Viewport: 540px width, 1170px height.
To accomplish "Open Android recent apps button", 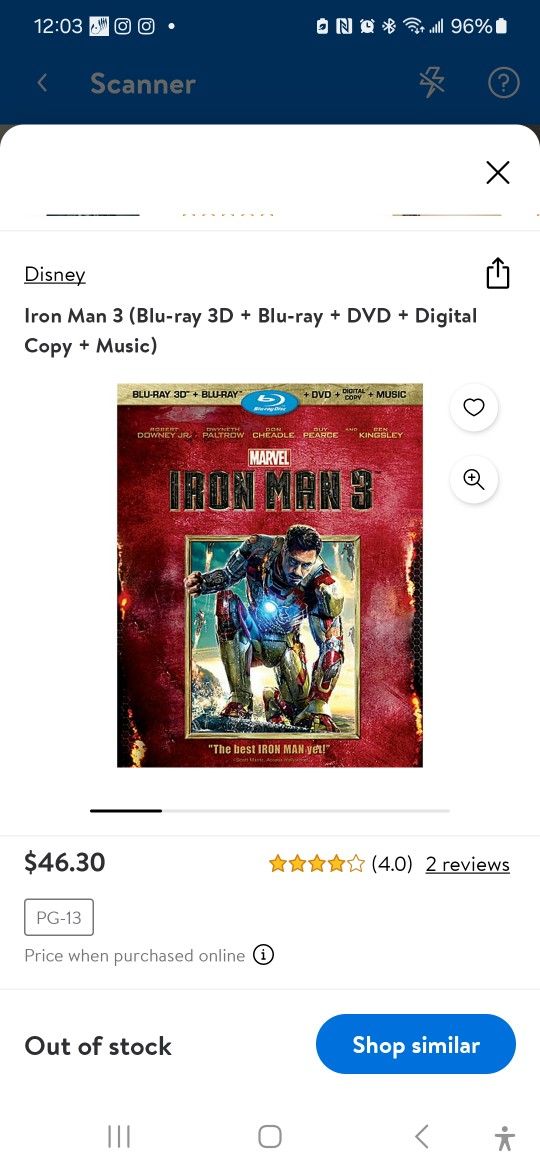I will (119, 1136).
